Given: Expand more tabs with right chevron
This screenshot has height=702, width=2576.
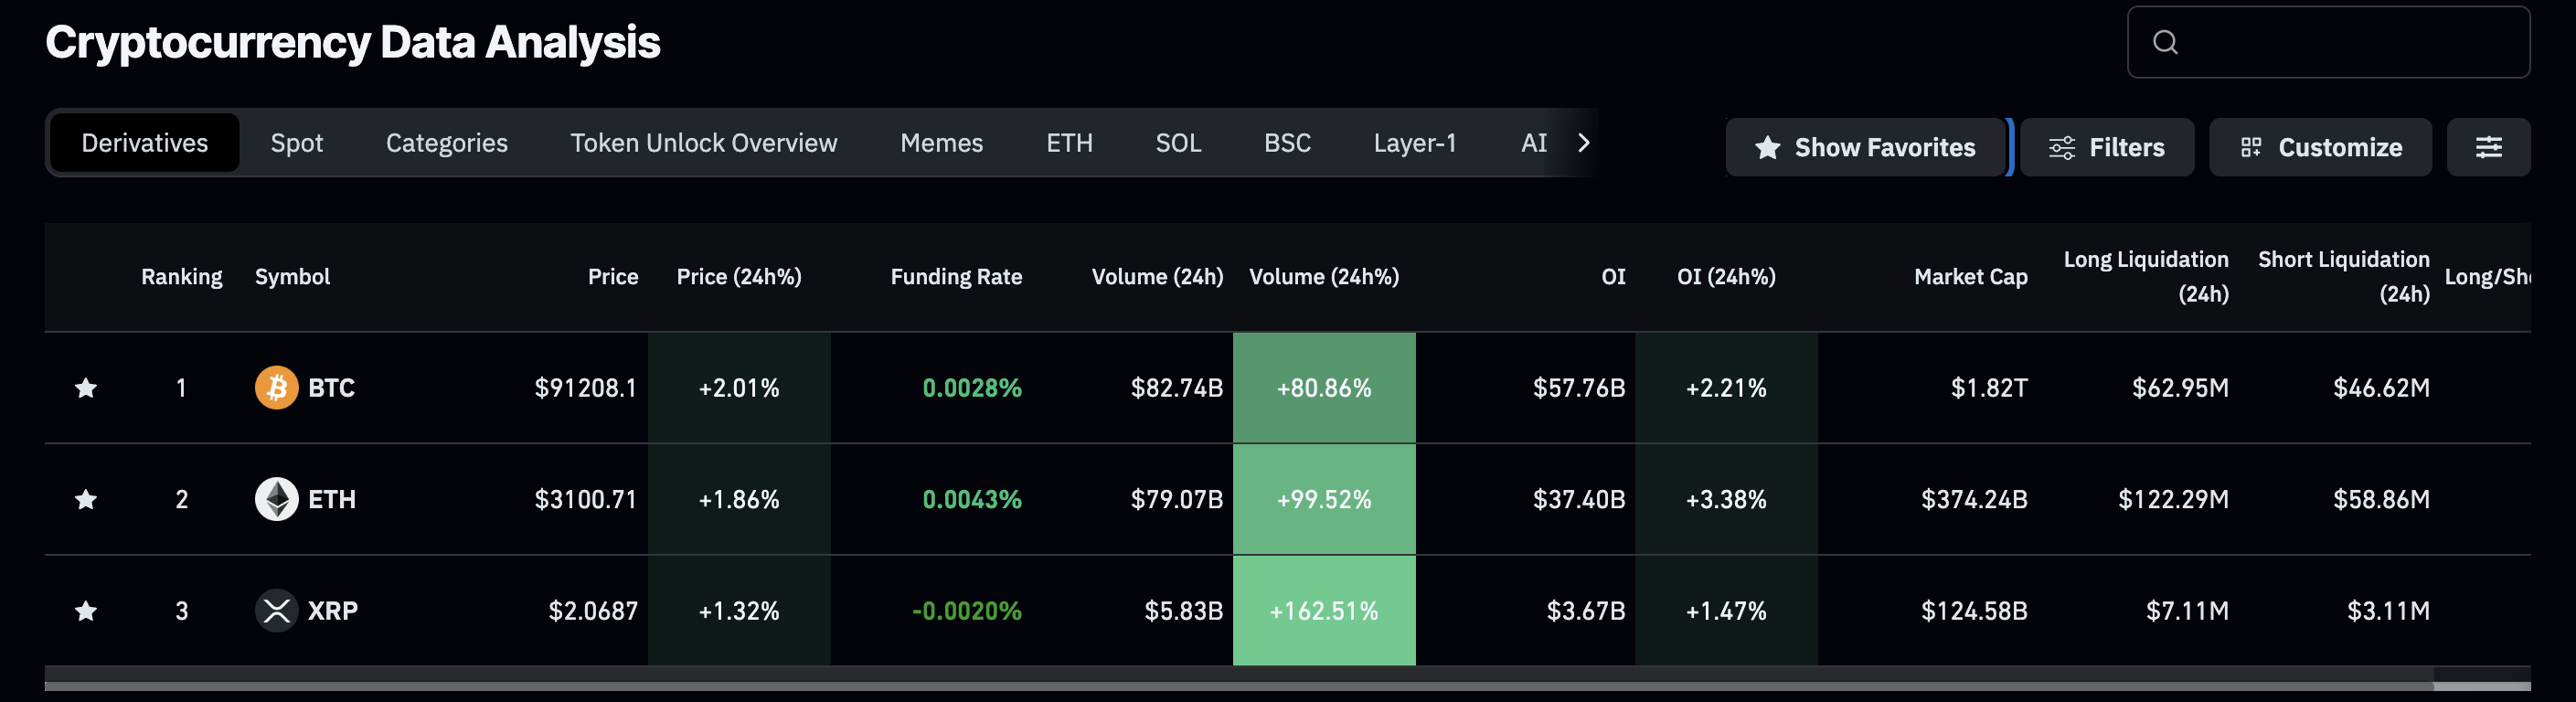Looking at the screenshot, I should 1583,143.
